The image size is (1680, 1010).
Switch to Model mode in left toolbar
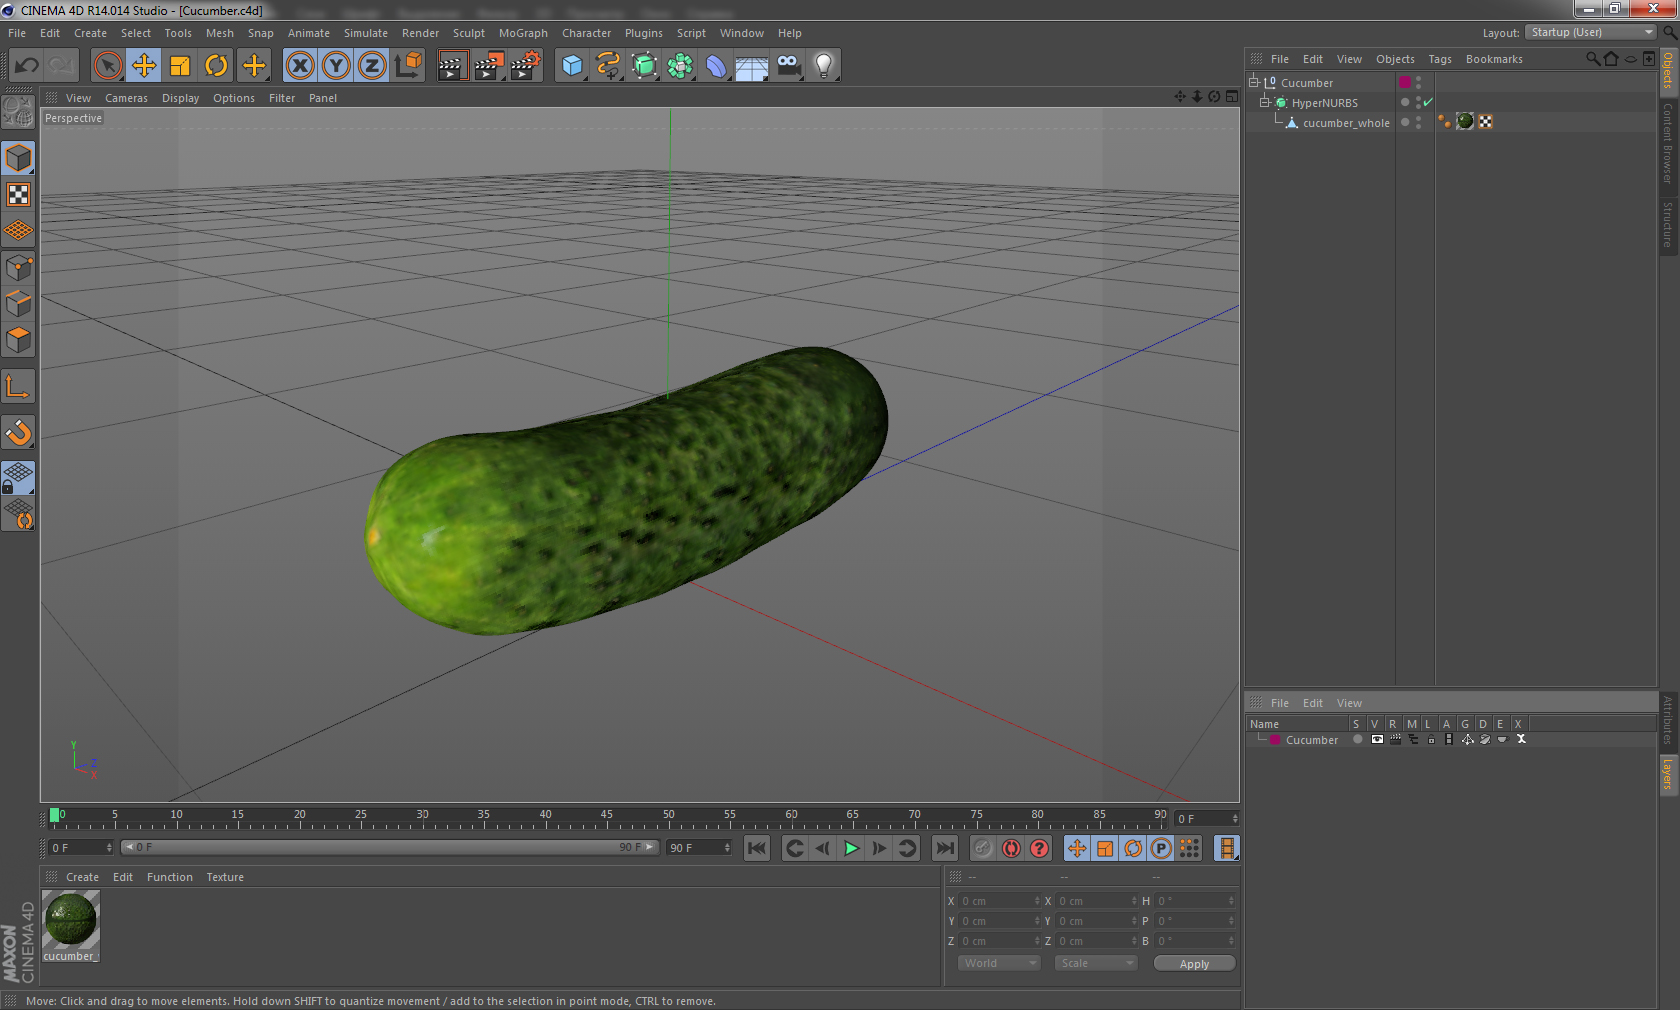click(18, 158)
